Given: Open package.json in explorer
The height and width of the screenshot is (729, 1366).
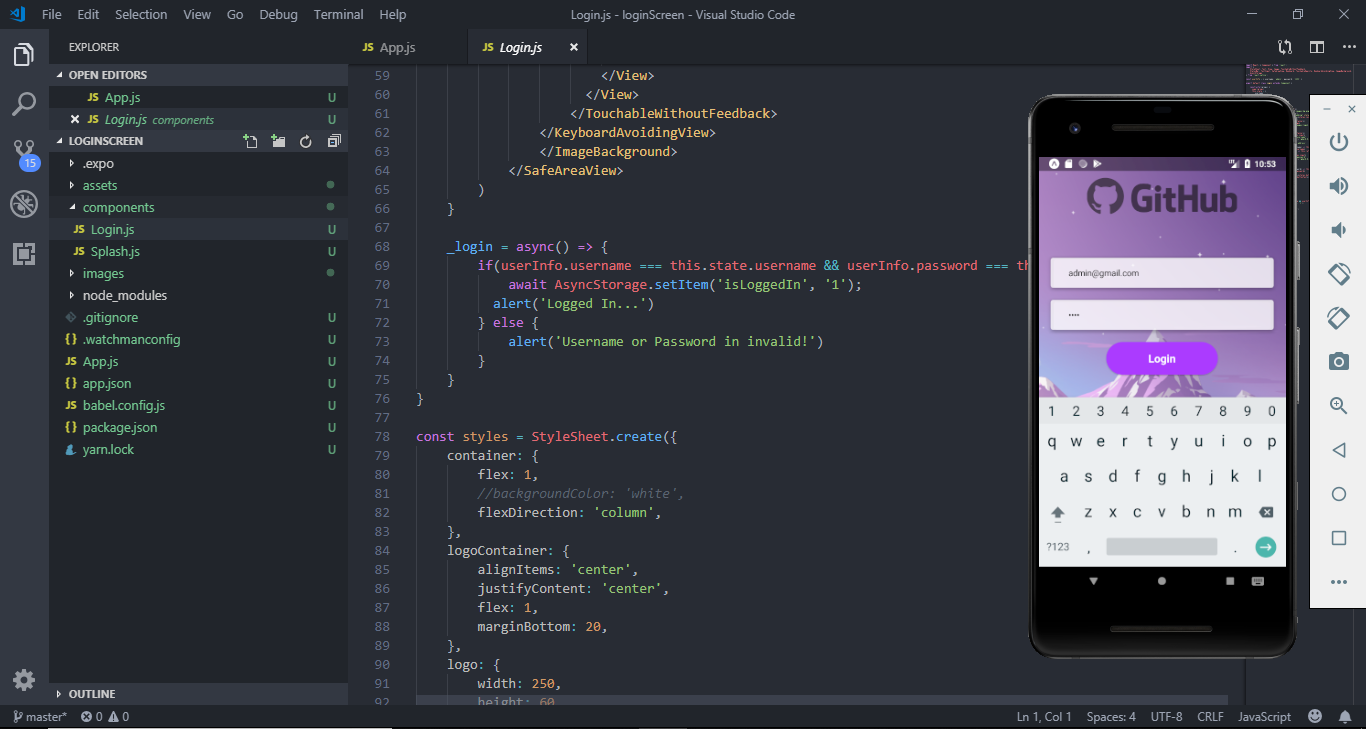Looking at the screenshot, I should click(199, 427).
